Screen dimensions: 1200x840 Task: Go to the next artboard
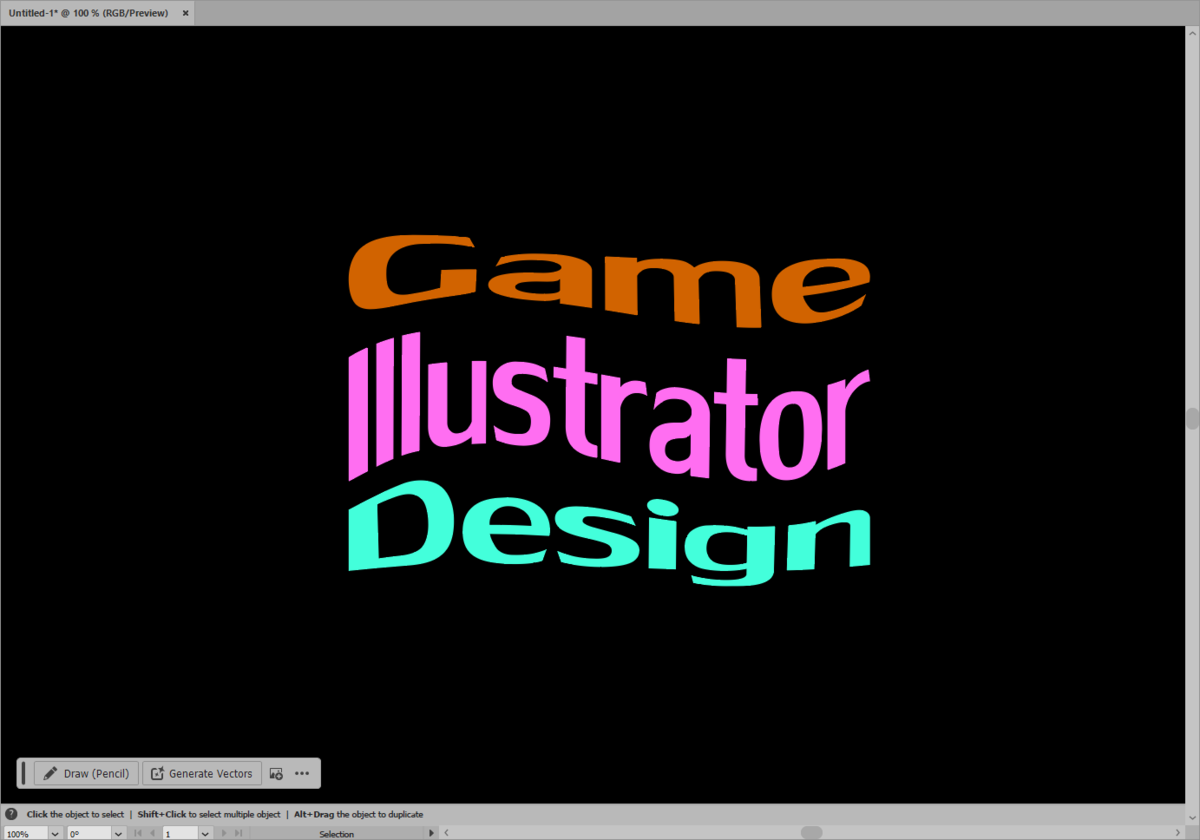tap(223, 833)
